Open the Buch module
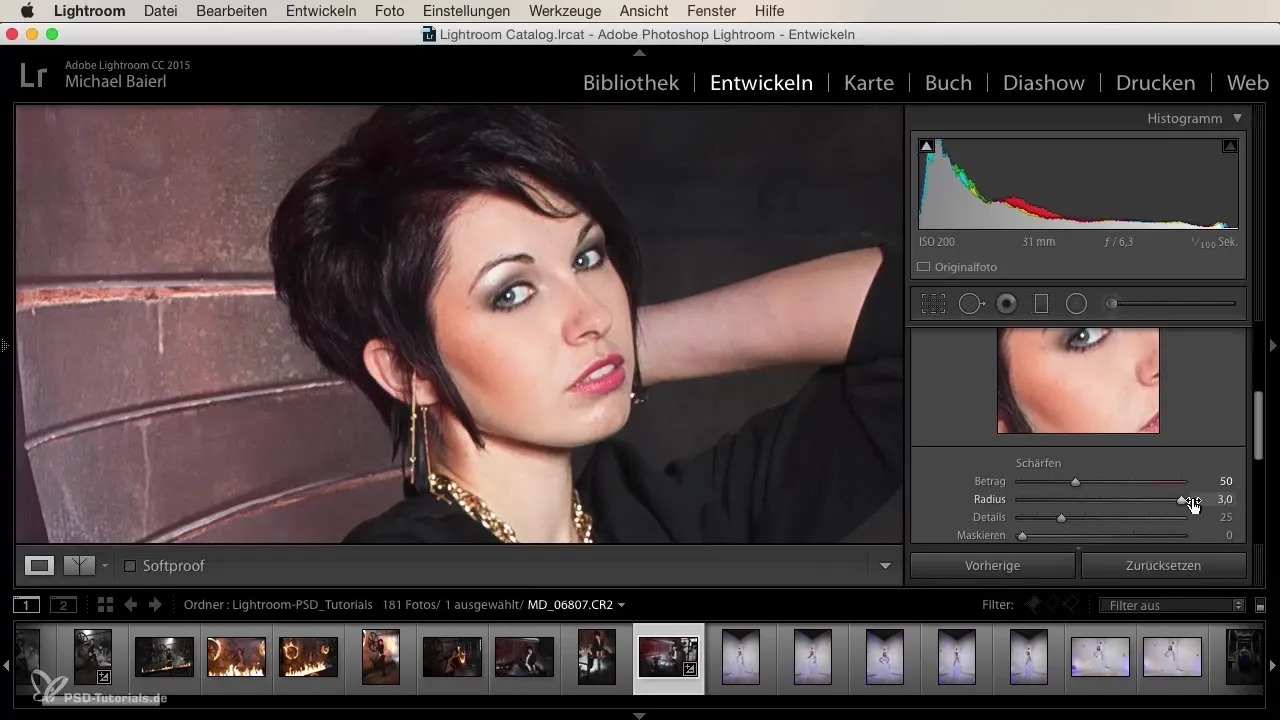Screen dimensions: 1280x720 pyautogui.click(x=948, y=83)
